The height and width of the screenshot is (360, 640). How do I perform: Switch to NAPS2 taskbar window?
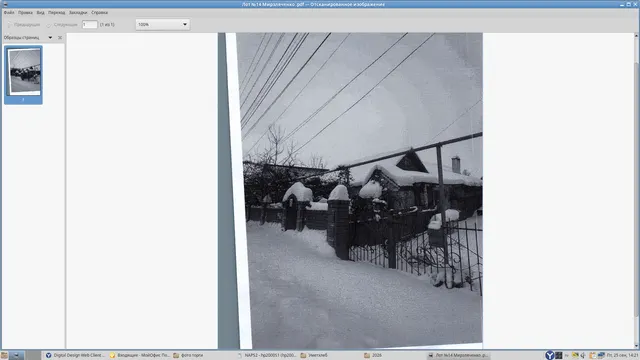coord(267,356)
